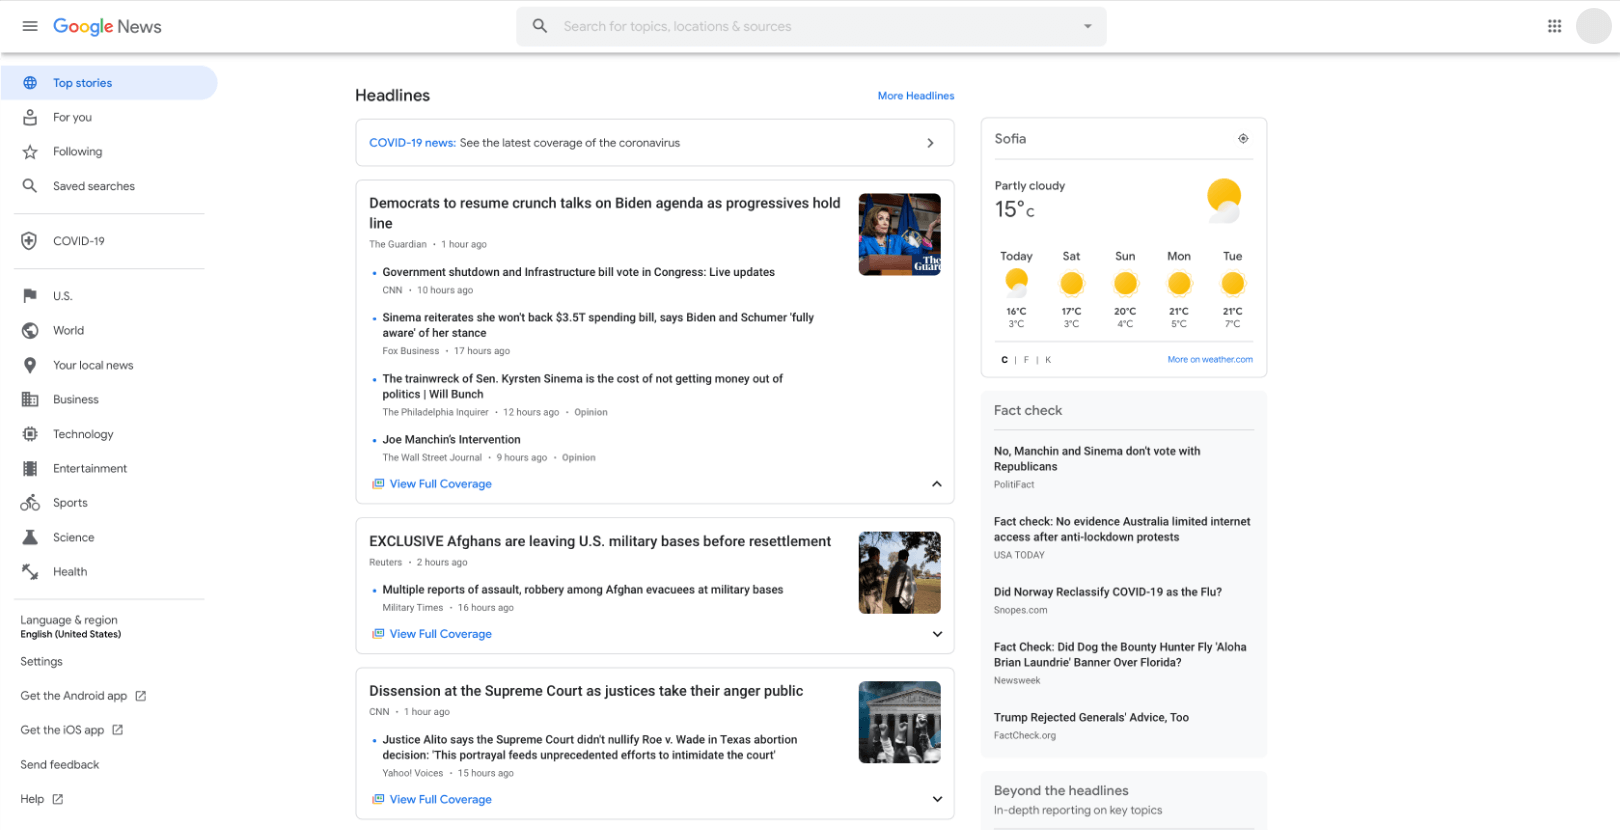Expand the Afghans story coverage
The image size is (1620, 830).
coord(937,634)
